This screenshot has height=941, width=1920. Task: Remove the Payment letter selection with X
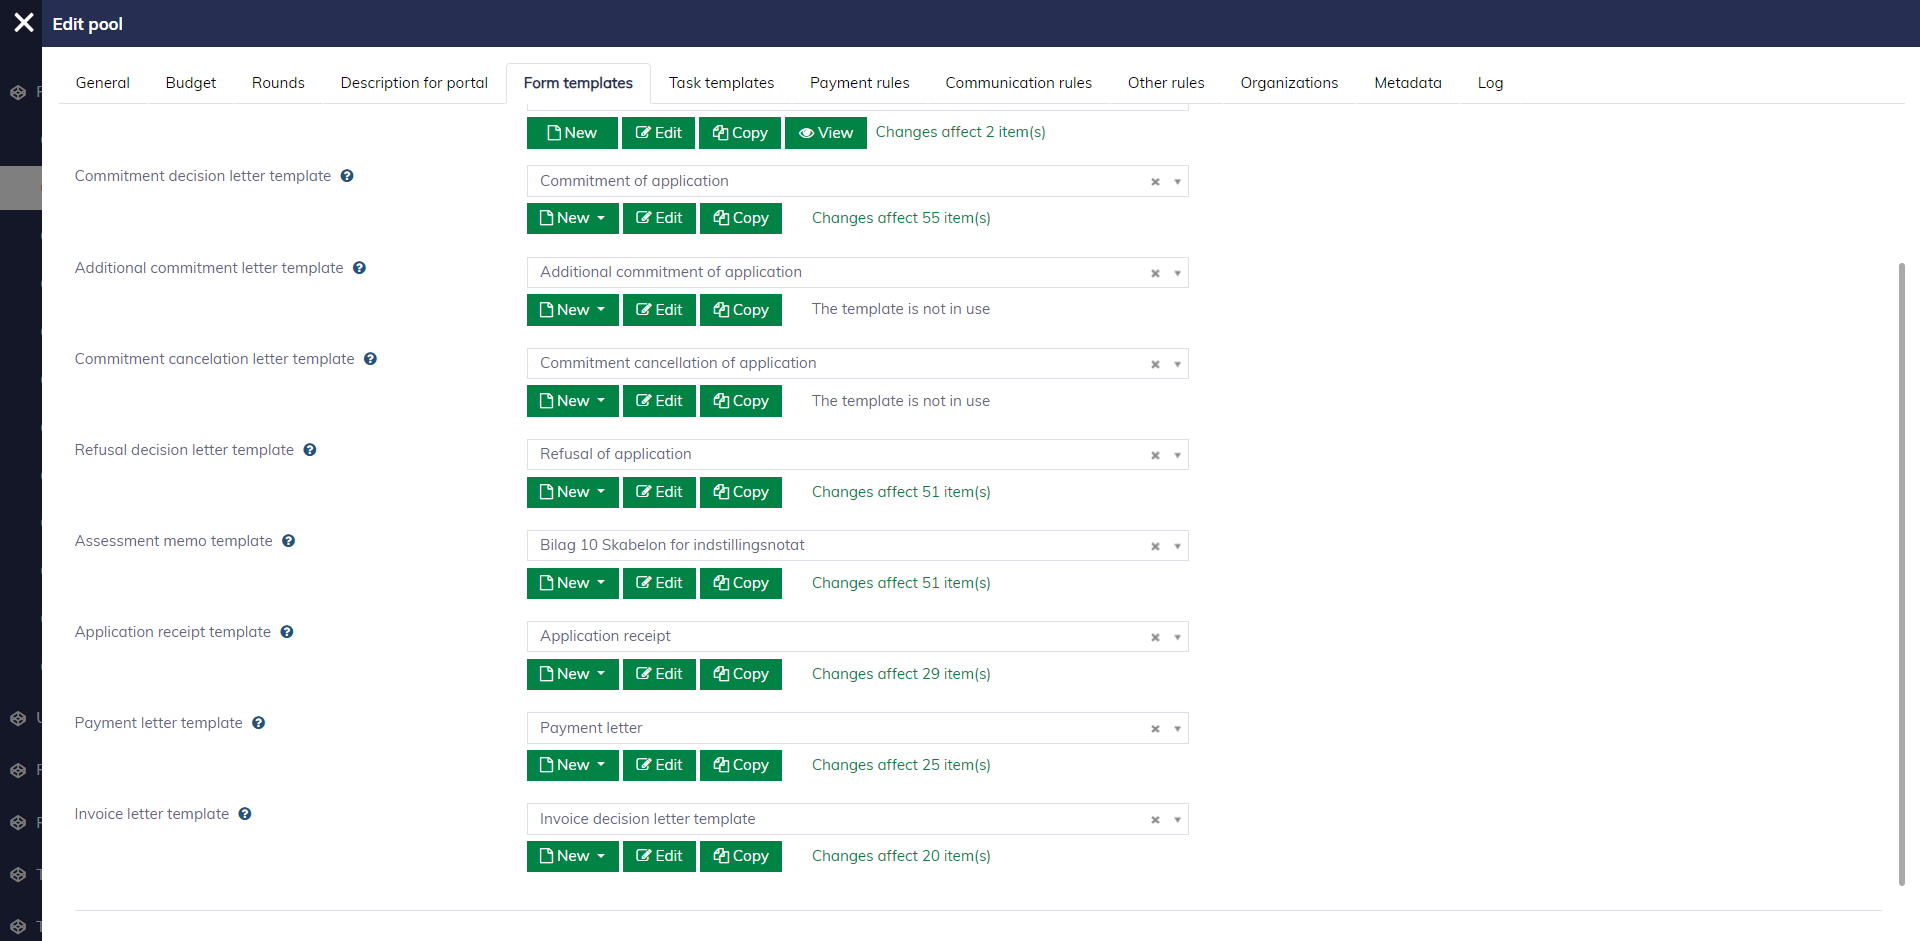pos(1155,729)
